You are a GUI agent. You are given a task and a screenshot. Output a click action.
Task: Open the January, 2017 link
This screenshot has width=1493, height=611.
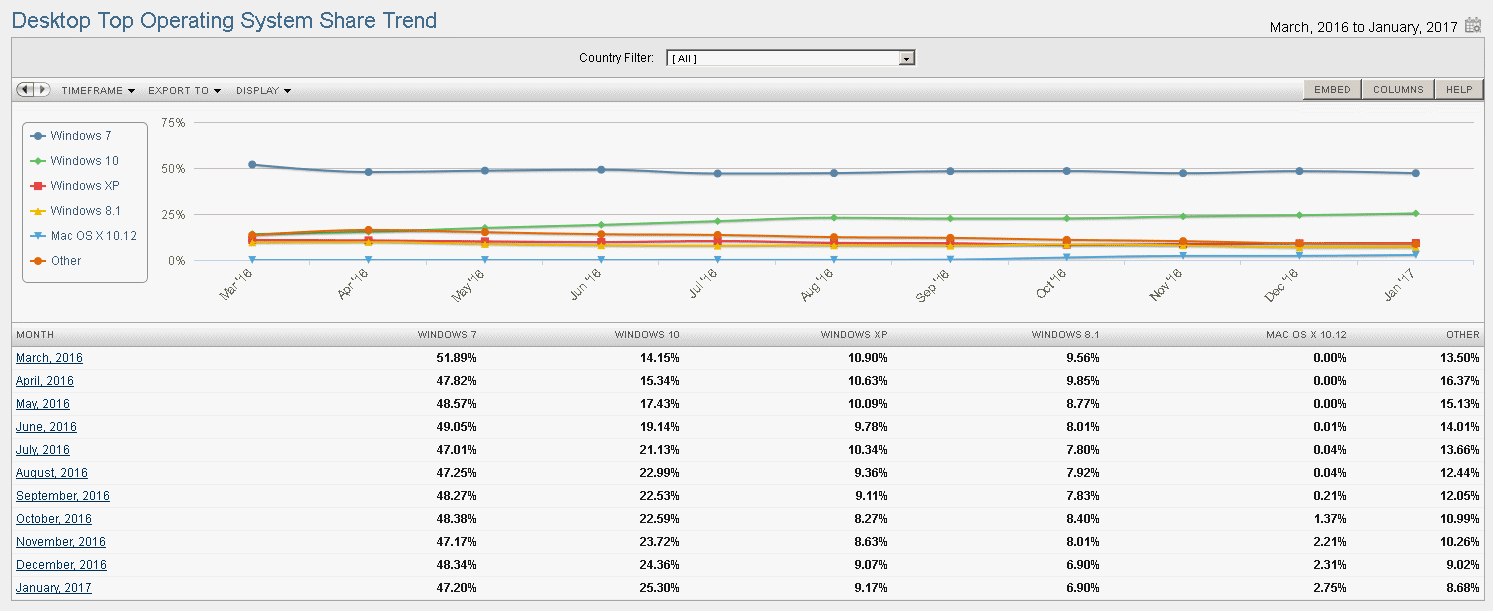[x=54, y=588]
